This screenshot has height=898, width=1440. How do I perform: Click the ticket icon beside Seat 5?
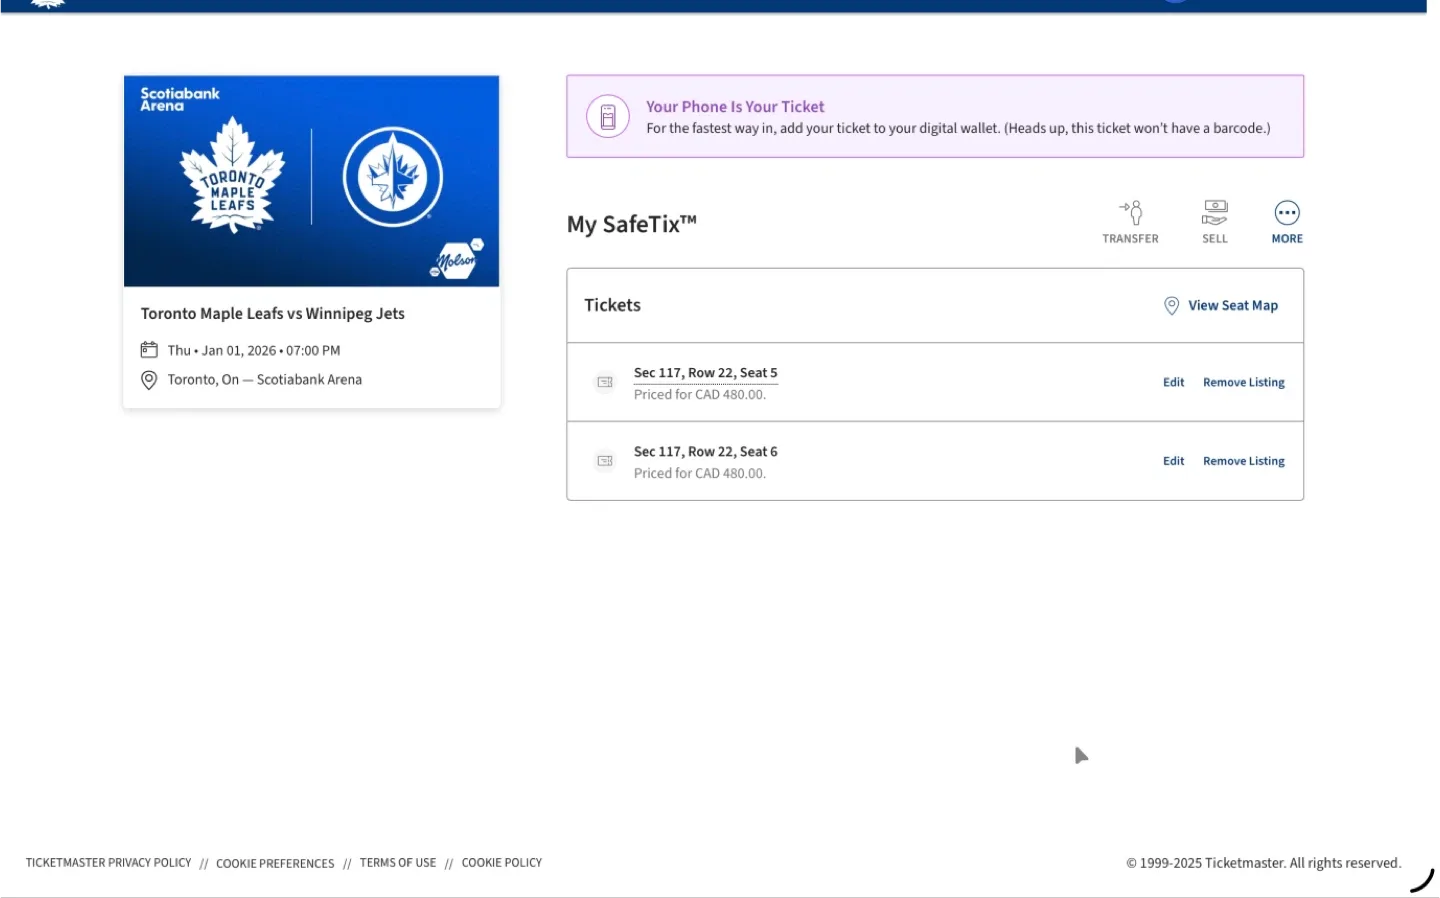click(x=605, y=382)
